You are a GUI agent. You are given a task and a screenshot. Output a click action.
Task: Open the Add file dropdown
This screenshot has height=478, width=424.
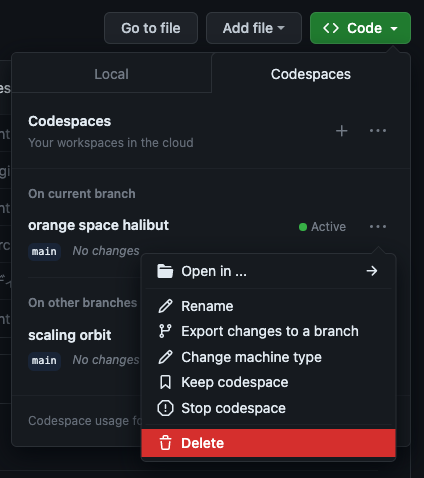click(x=254, y=28)
